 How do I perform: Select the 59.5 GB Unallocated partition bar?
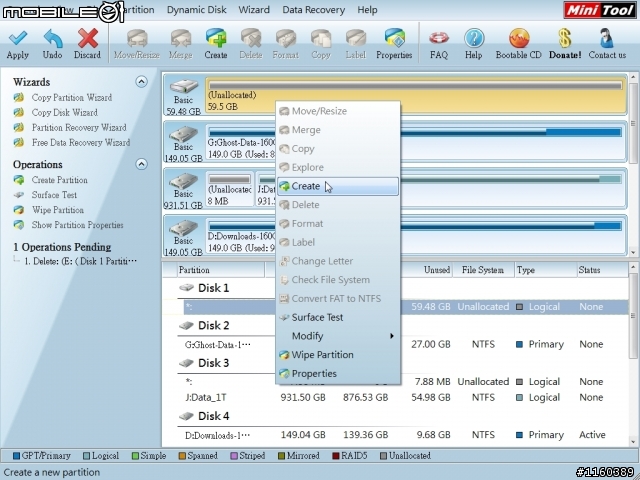(415, 95)
